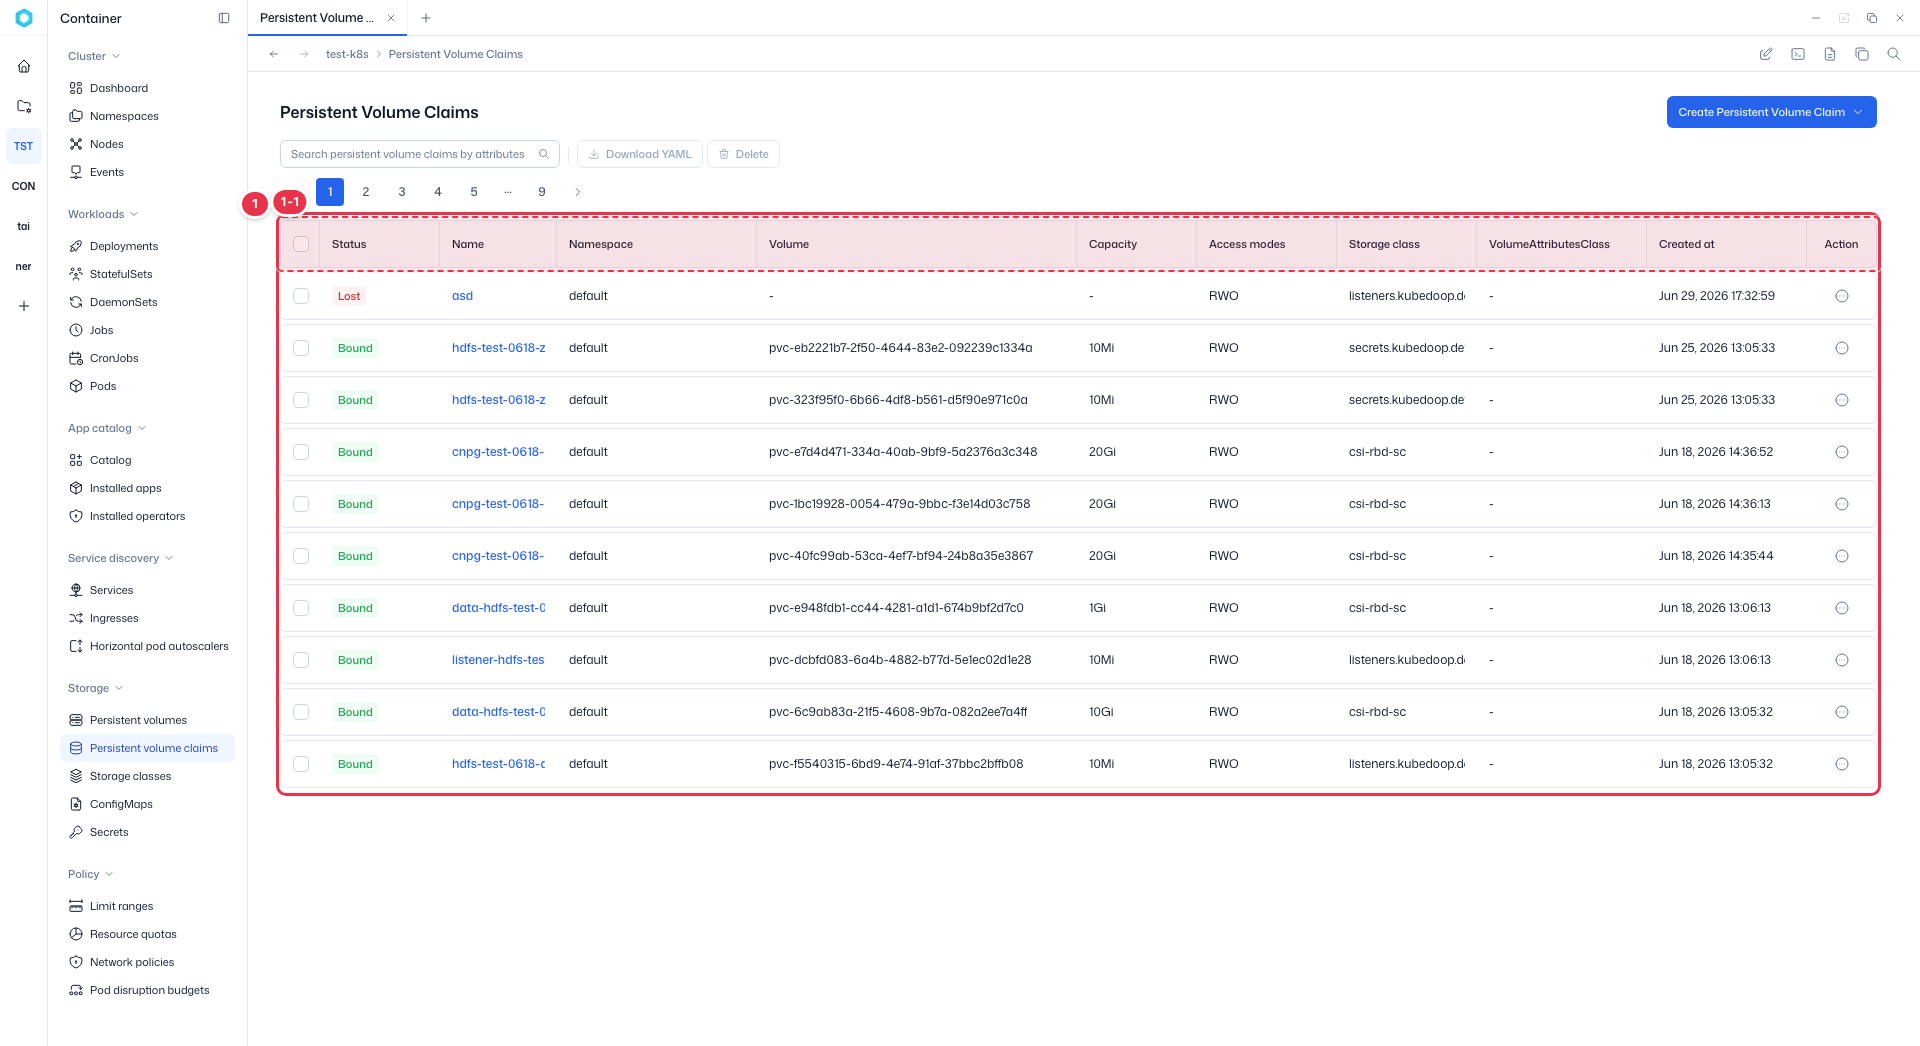Screen dimensions: 1920x1046
Task: Go back using the left arrow icon
Action: (x=274, y=54)
